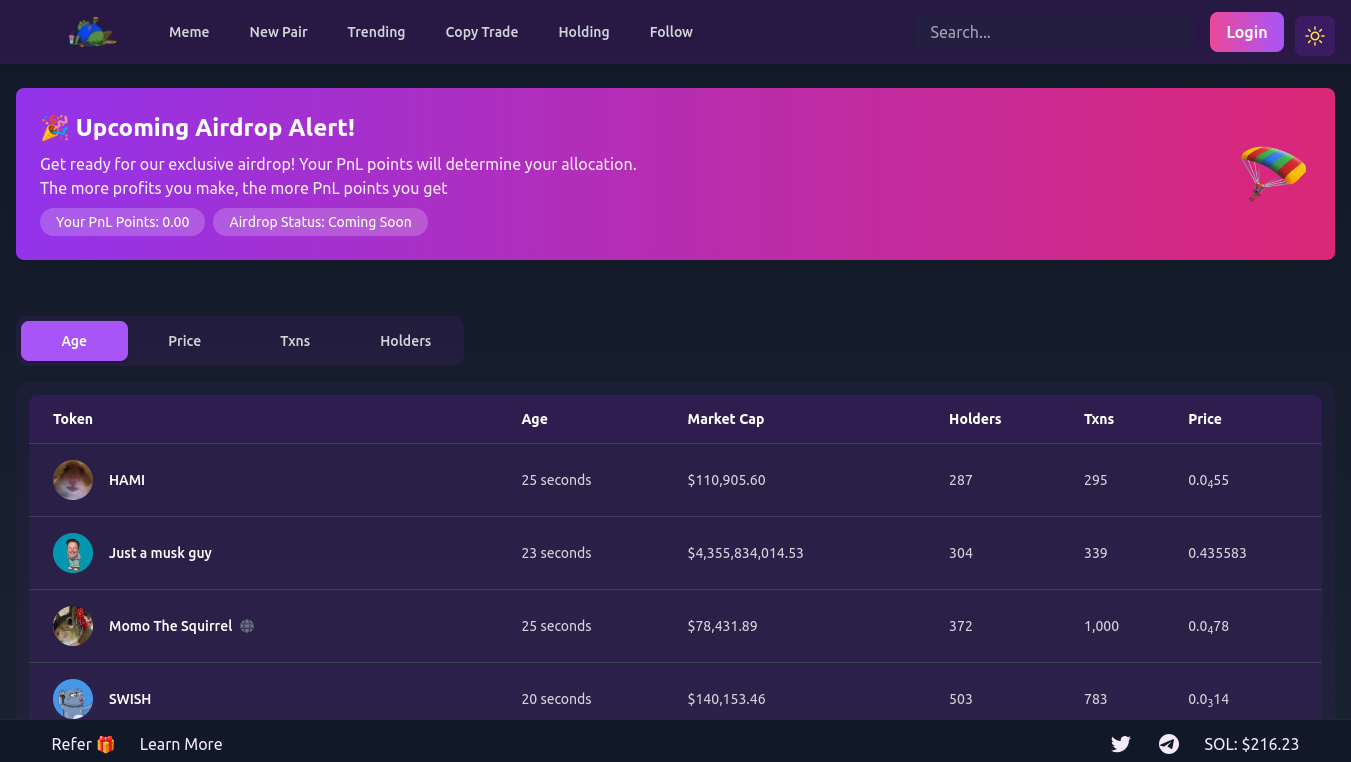Viewport: 1351px width, 762px height.
Task: Open the Telegram link in footer
Action: pyautogui.click(x=1169, y=744)
